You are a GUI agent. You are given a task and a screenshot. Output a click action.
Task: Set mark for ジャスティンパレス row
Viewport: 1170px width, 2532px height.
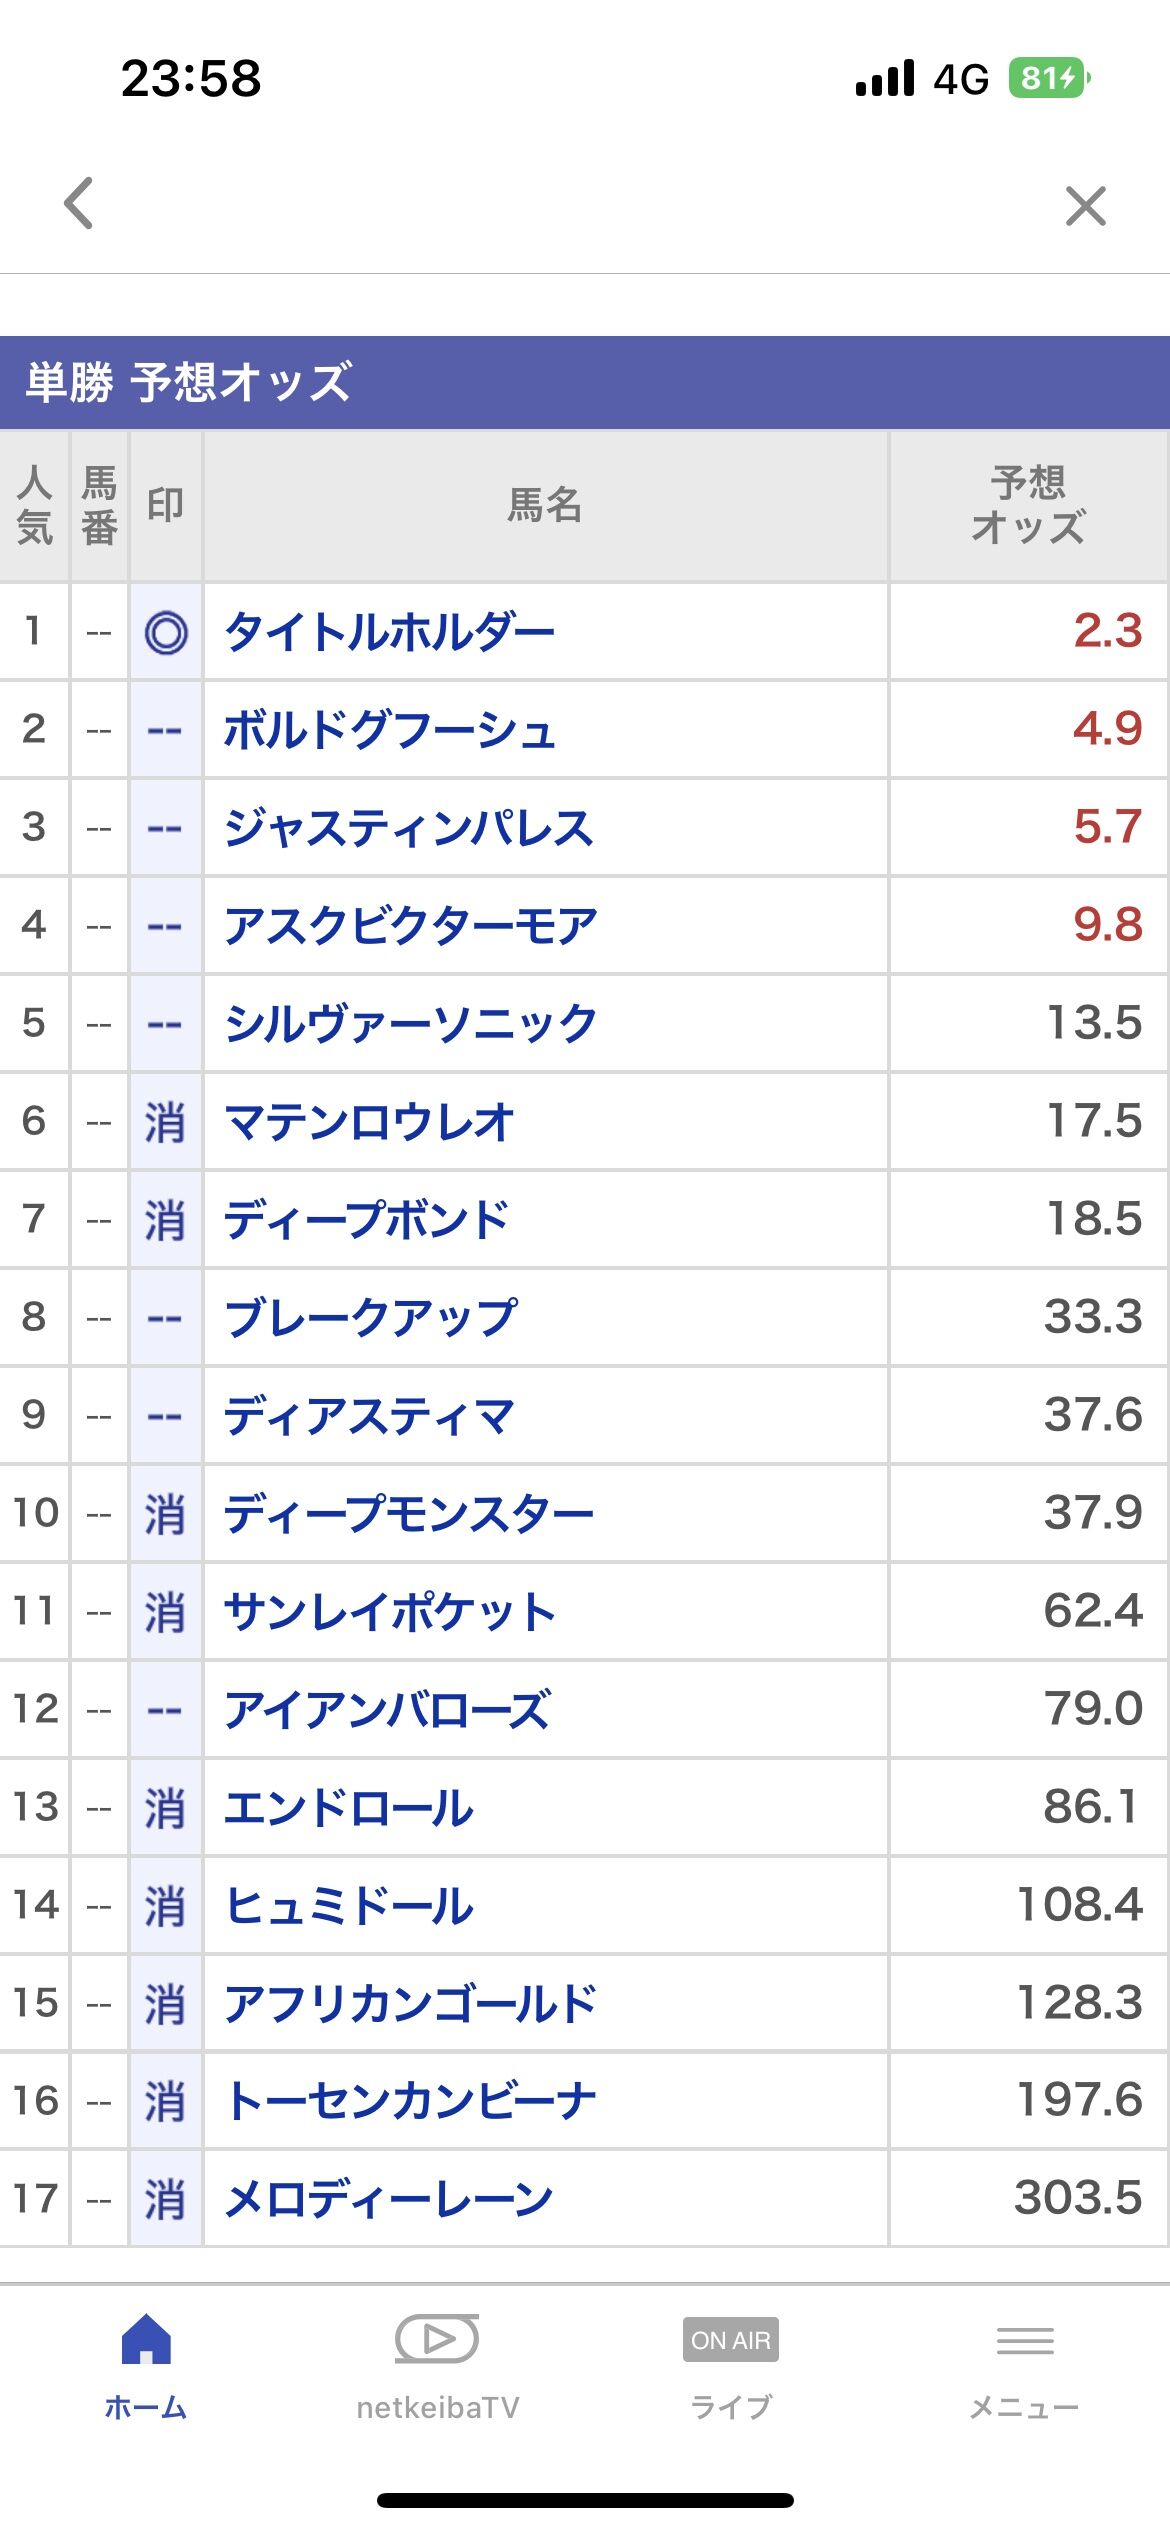166,828
